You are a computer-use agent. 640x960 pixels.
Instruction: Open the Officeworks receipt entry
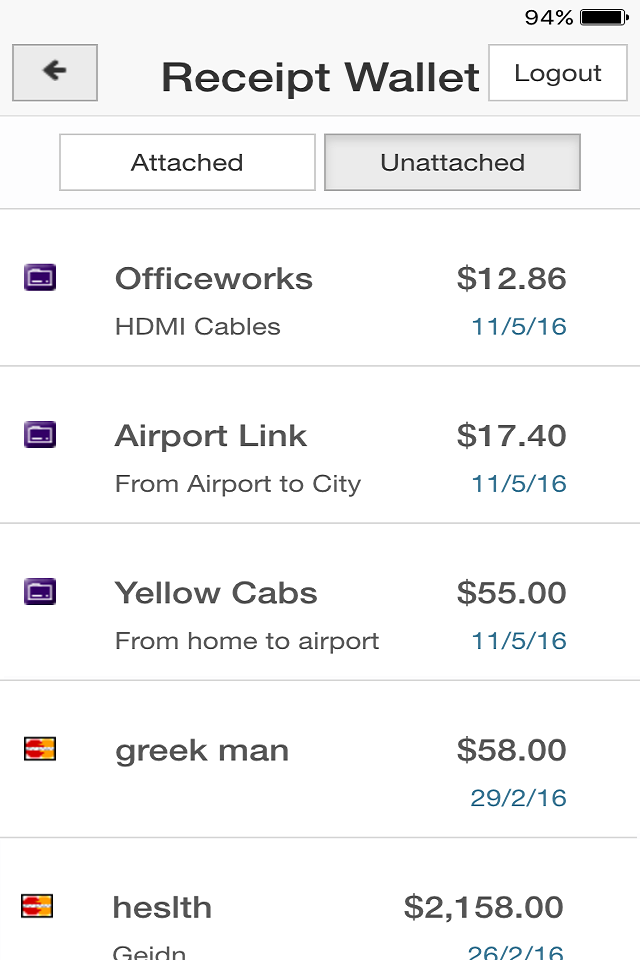click(320, 288)
